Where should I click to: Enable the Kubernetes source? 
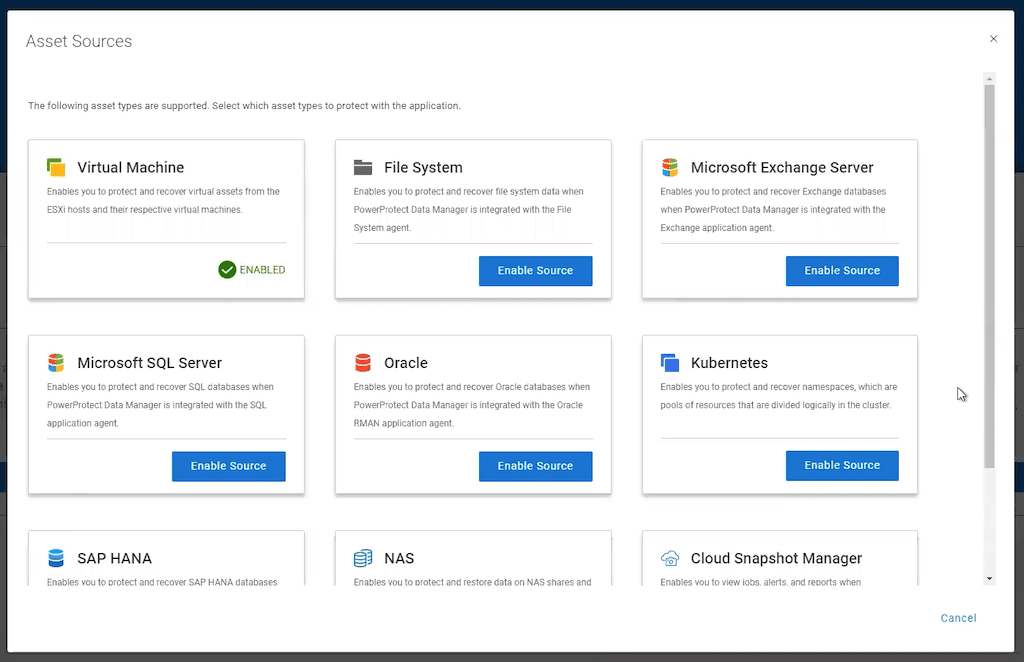842,465
